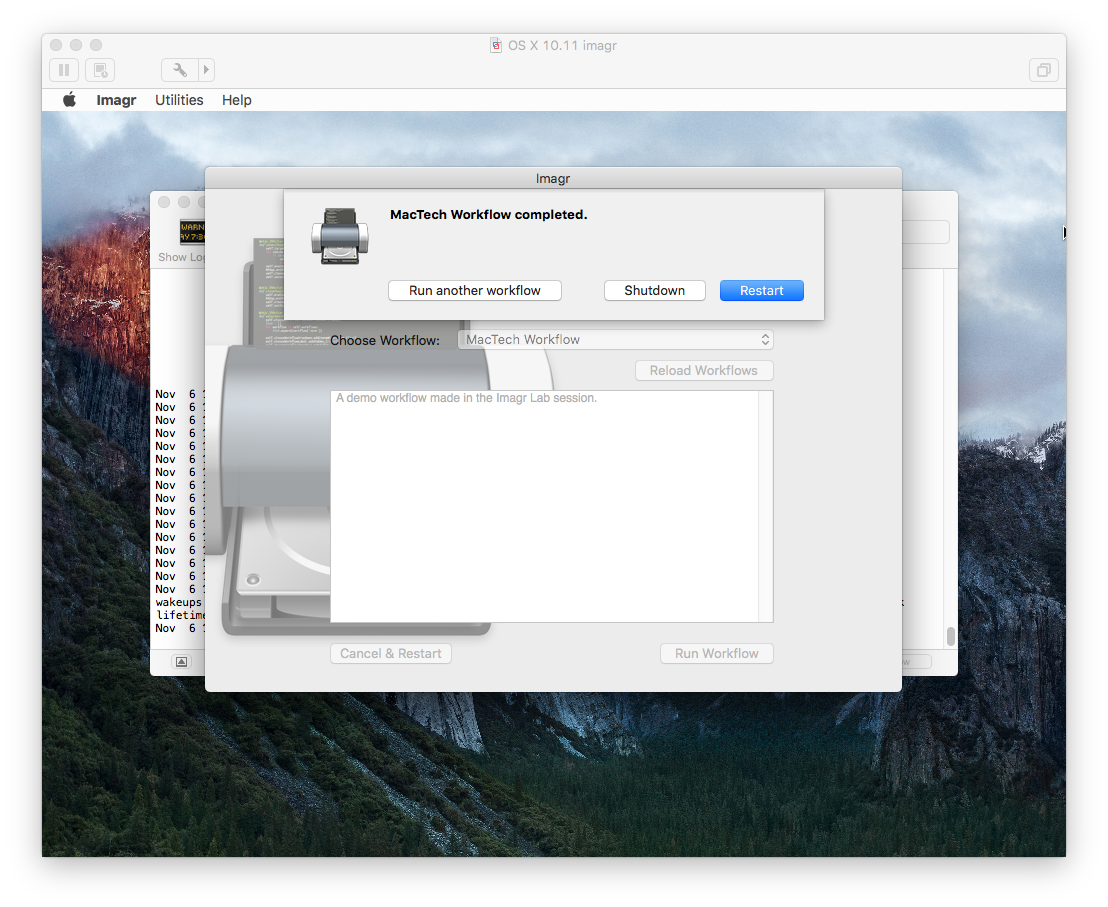
Task: Click the Reload Workflows button
Action: [x=703, y=370]
